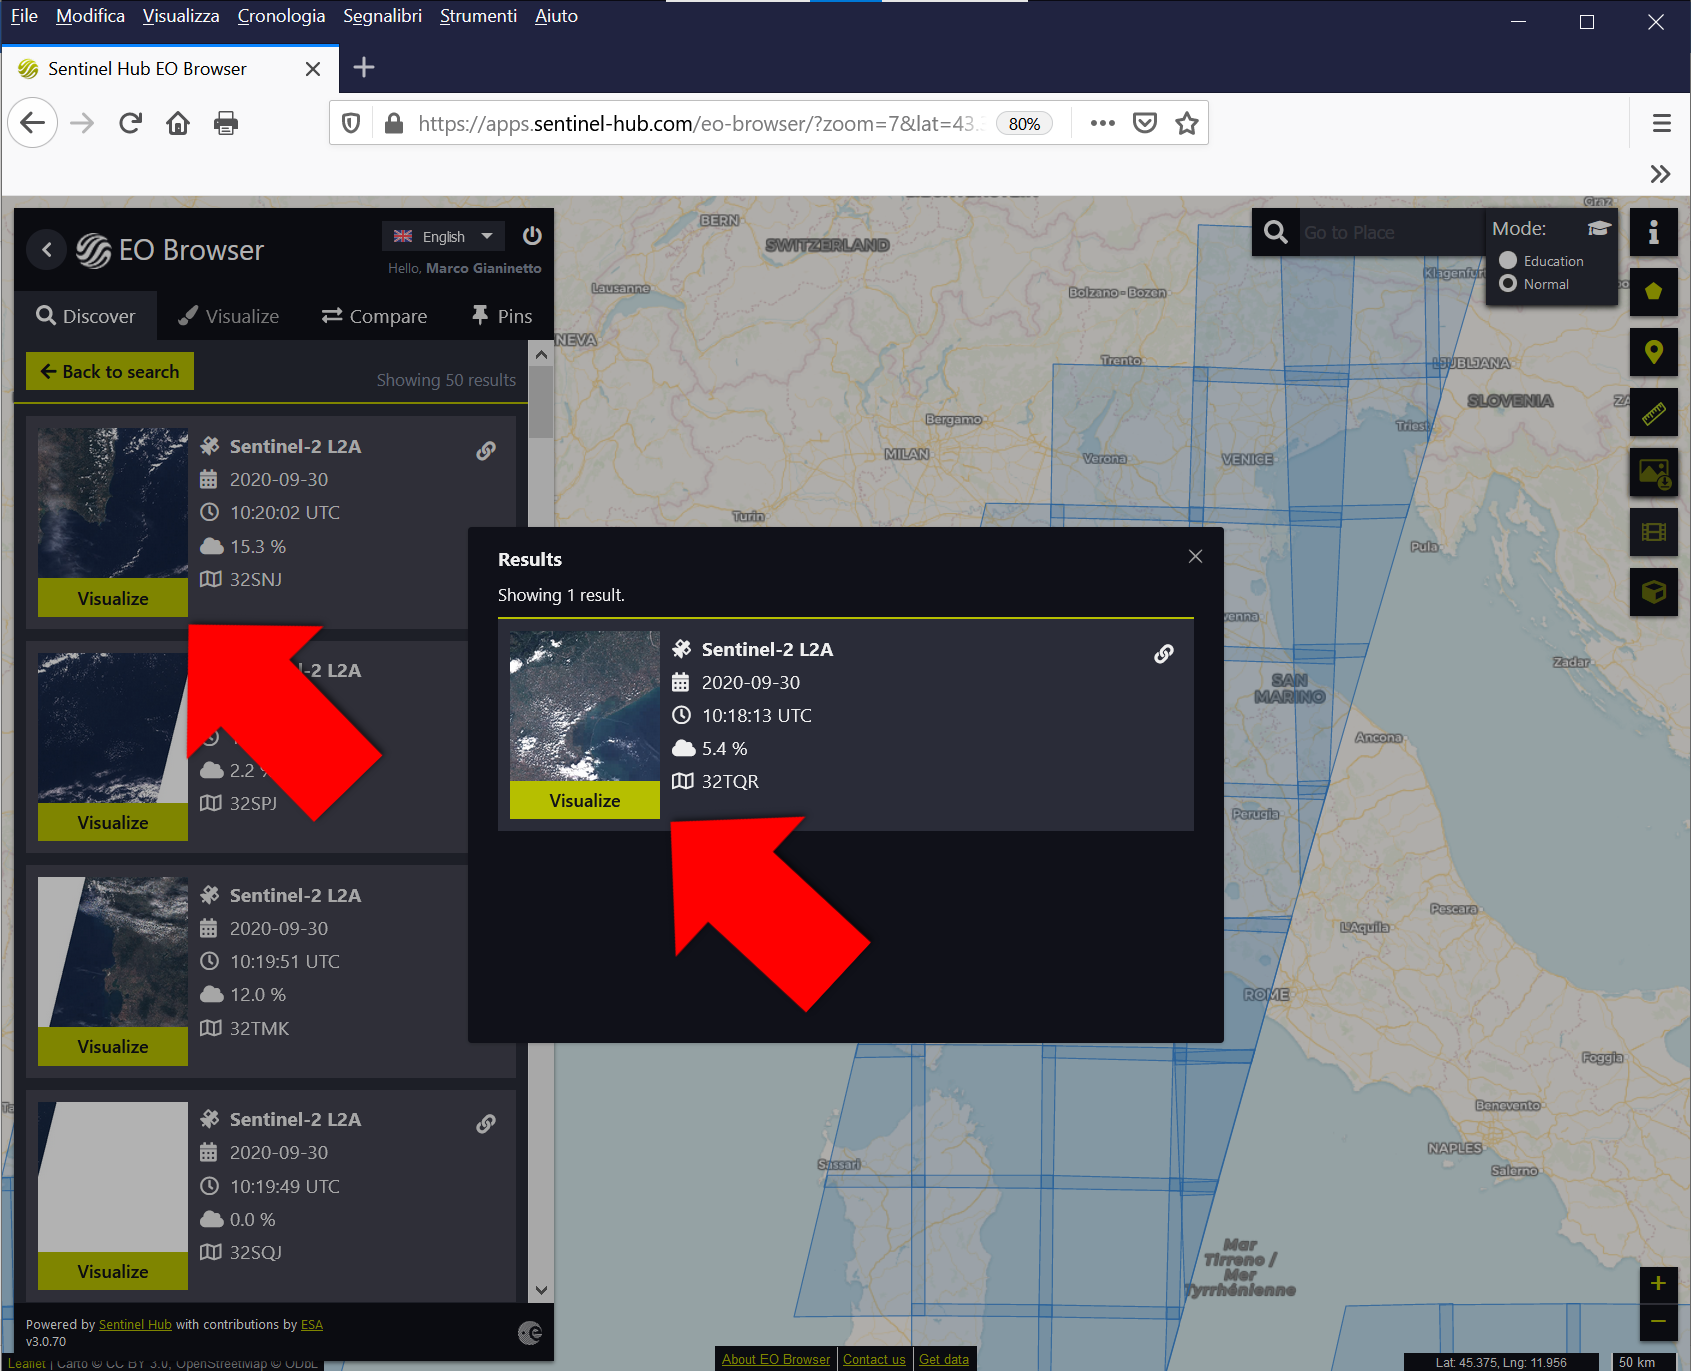Click the results list scrollbar down arrow

click(541, 1290)
